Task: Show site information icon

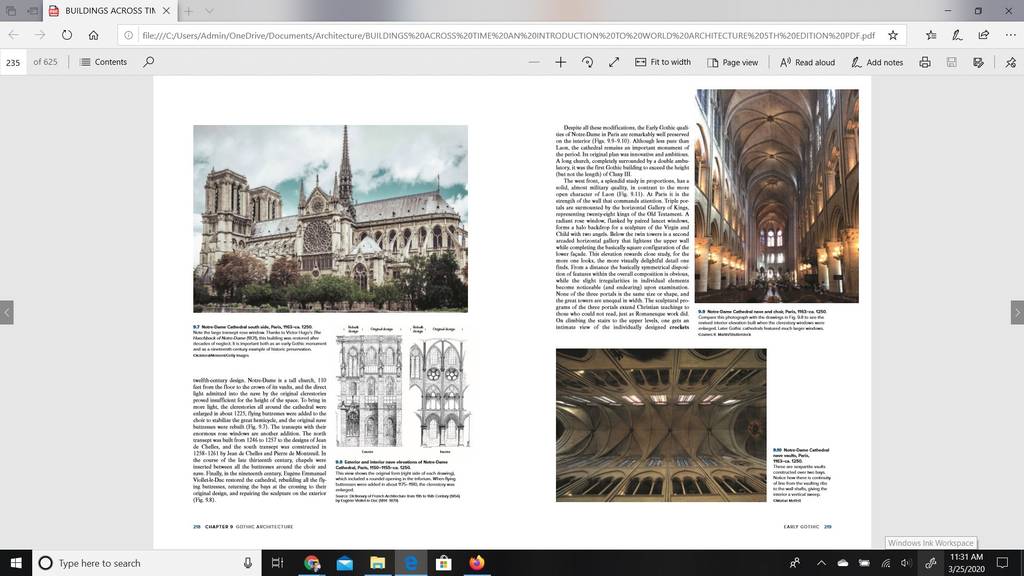Action: point(129,35)
